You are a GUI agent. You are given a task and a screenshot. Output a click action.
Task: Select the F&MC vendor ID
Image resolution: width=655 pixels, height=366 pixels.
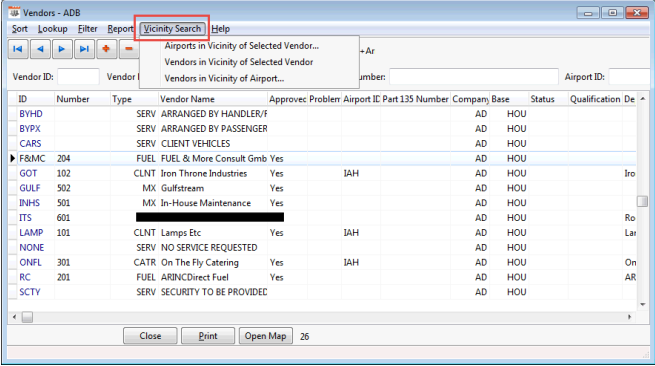[x=32, y=158]
